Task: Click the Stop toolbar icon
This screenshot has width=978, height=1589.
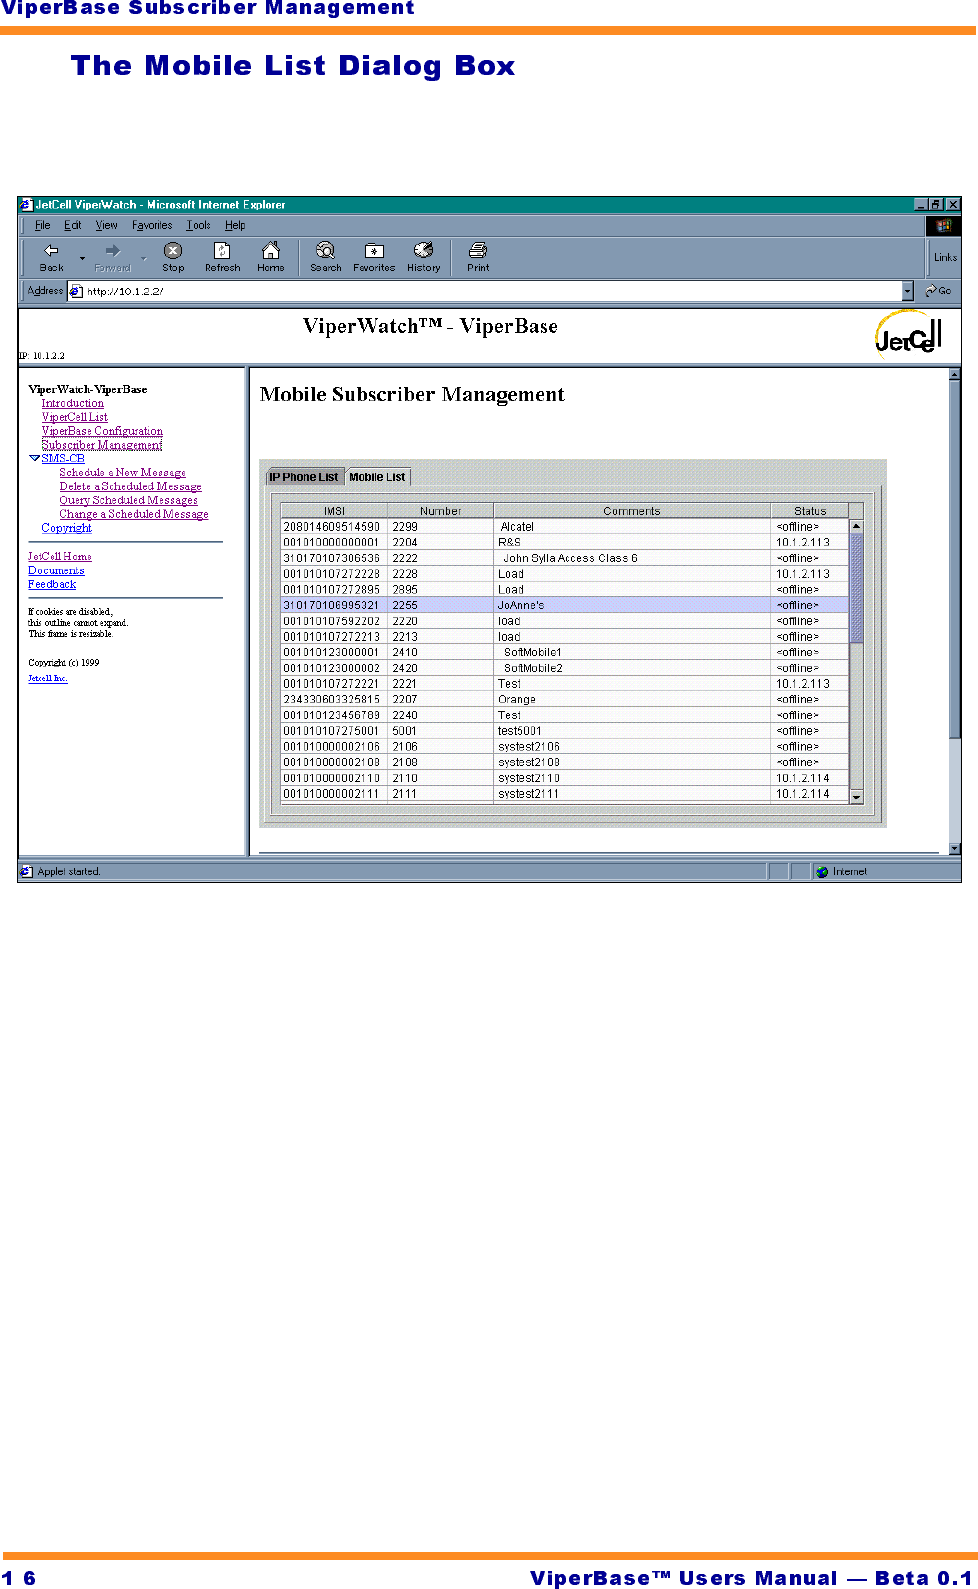Action: click(x=173, y=256)
